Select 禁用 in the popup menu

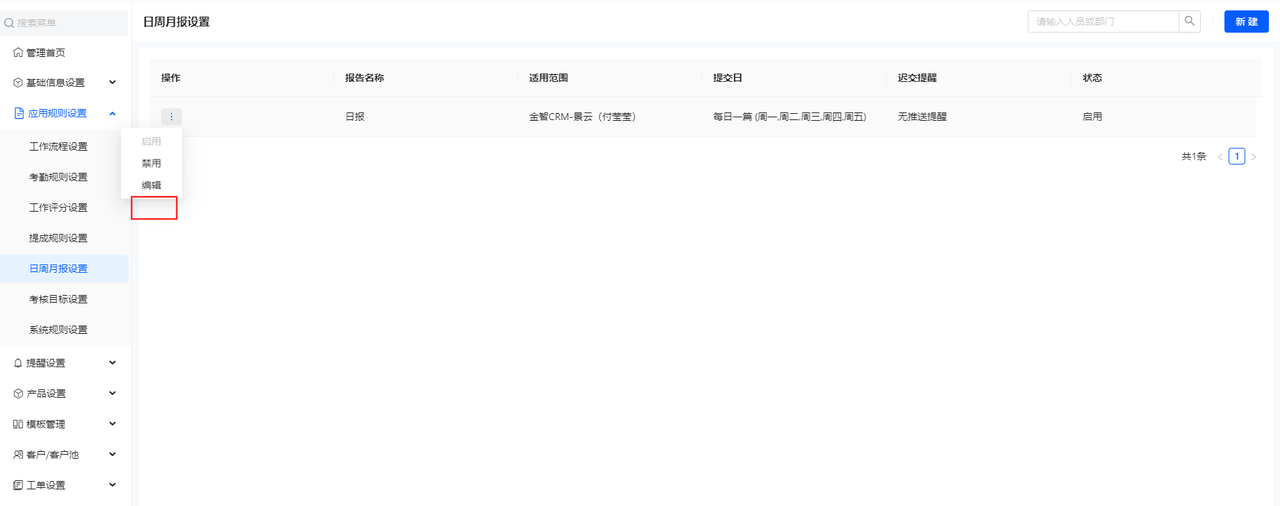pos(151,163)
